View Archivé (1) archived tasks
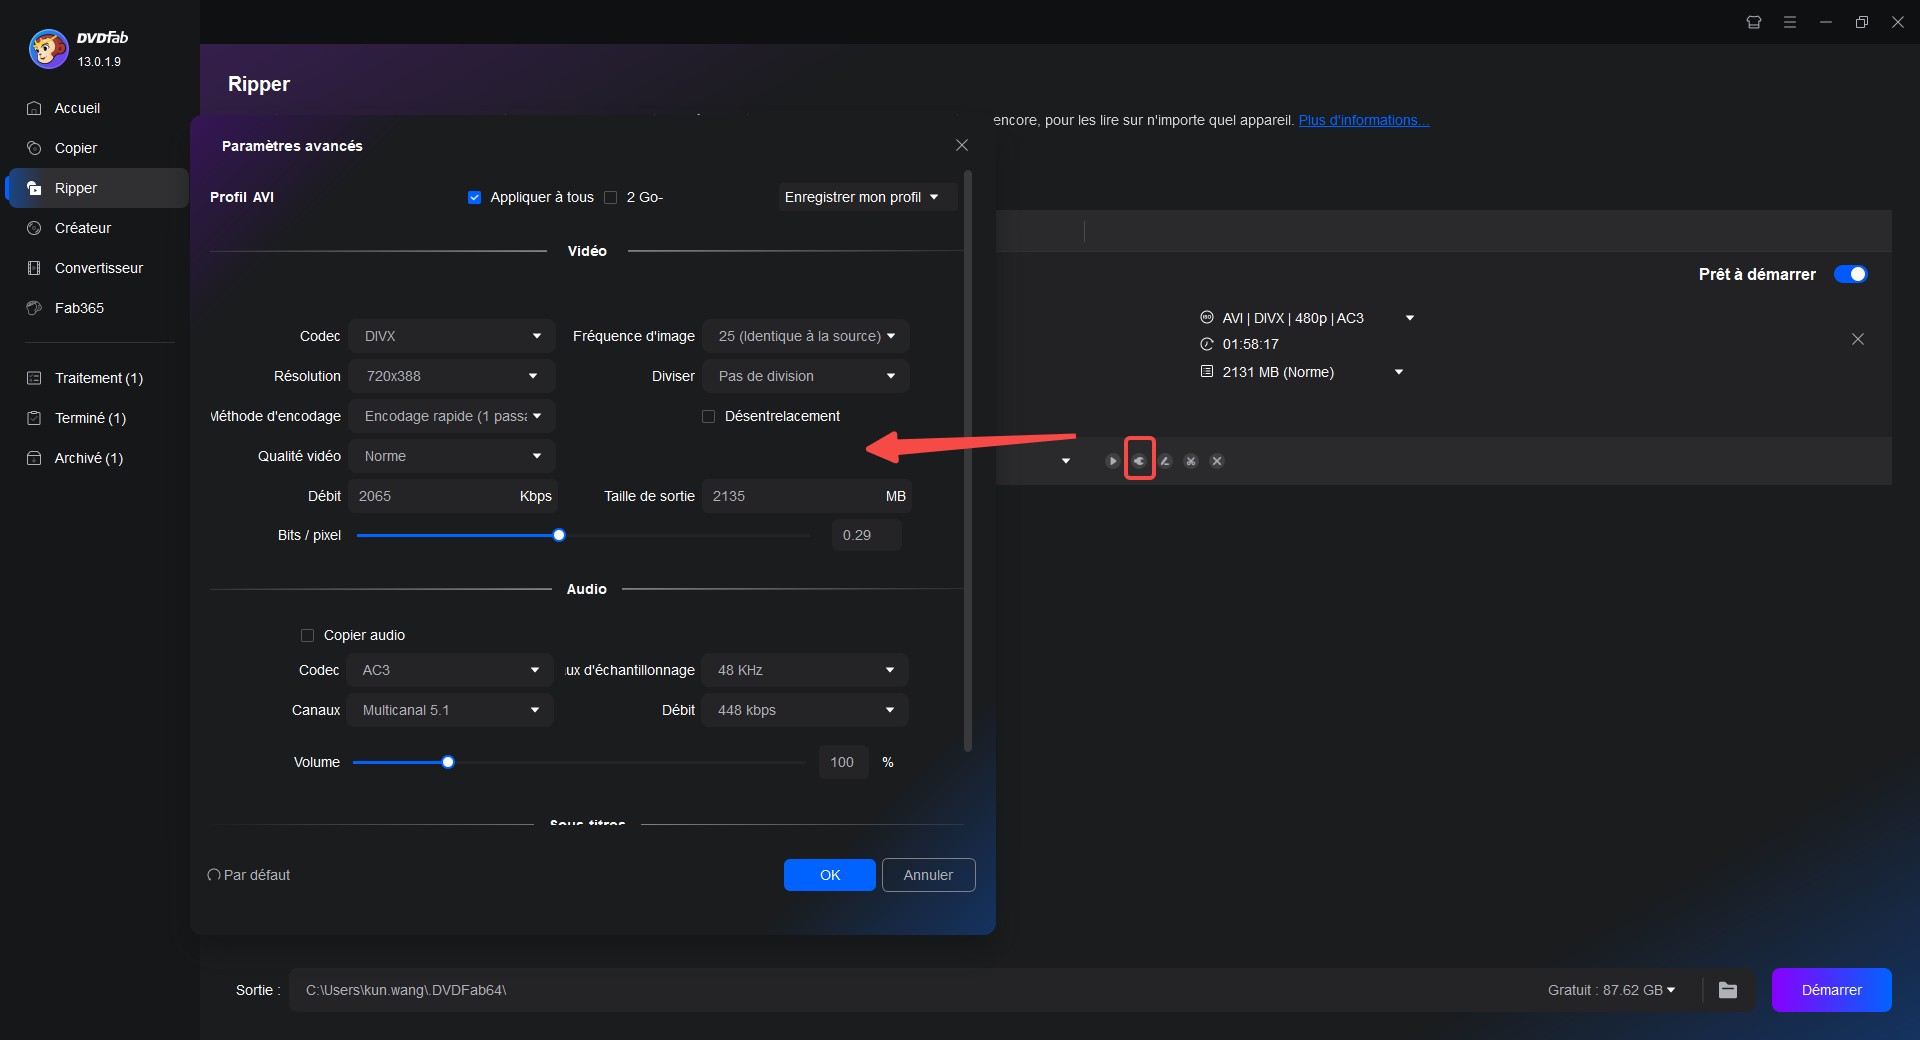Screen dimensions: 1920x1040 (88, 458)
